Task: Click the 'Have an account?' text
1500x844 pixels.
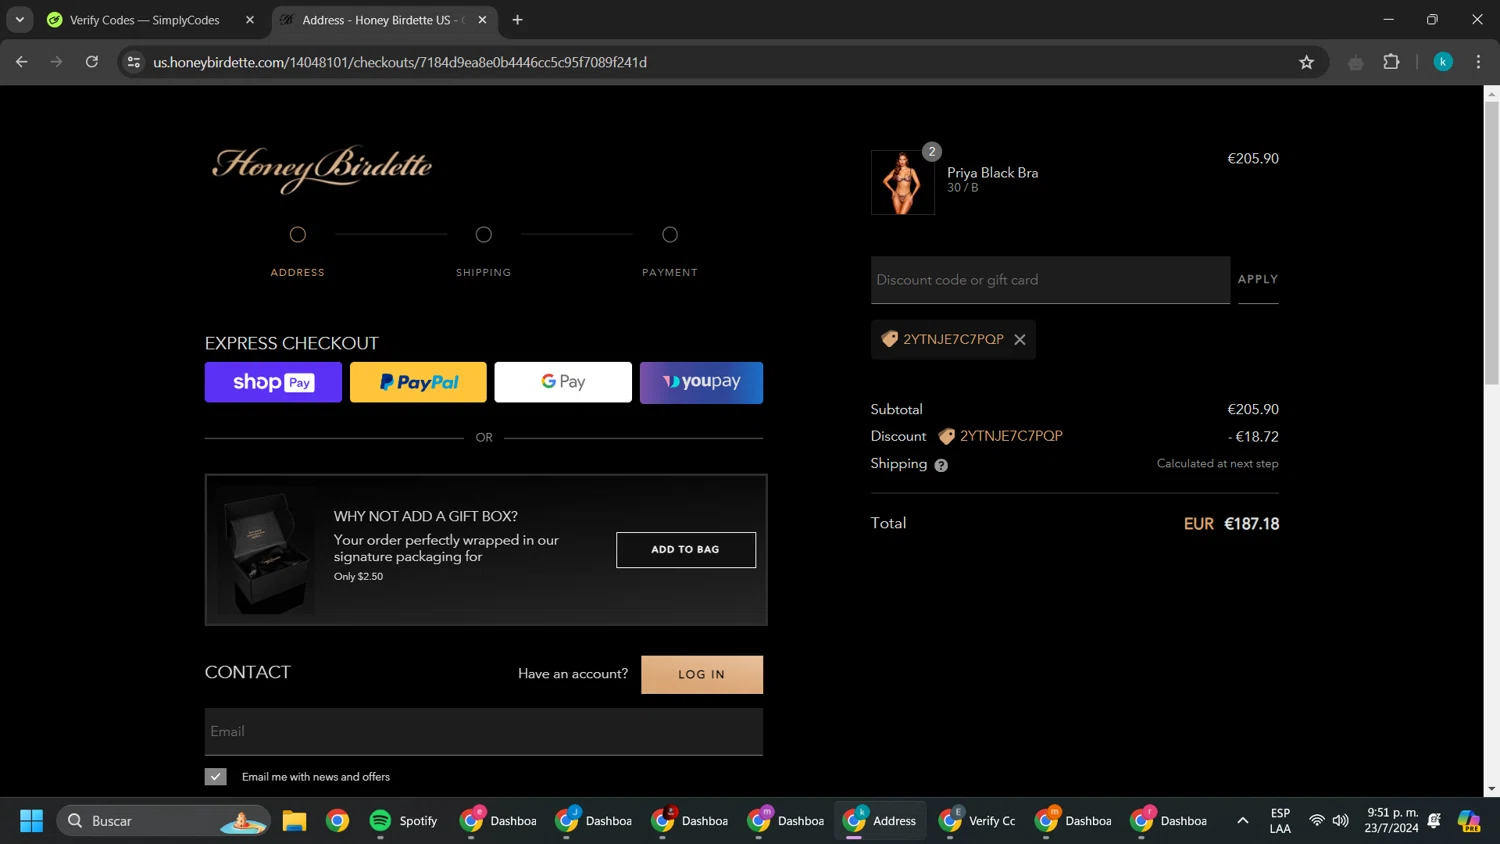Action: click(573, 674)
